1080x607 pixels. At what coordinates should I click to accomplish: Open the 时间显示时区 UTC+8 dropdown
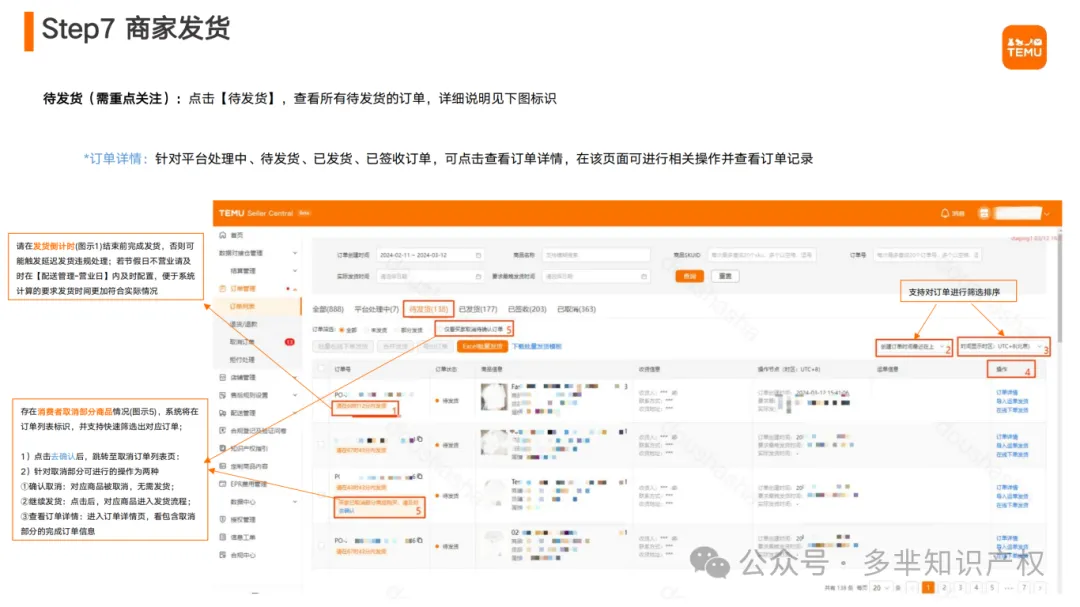pos(1002,347)
